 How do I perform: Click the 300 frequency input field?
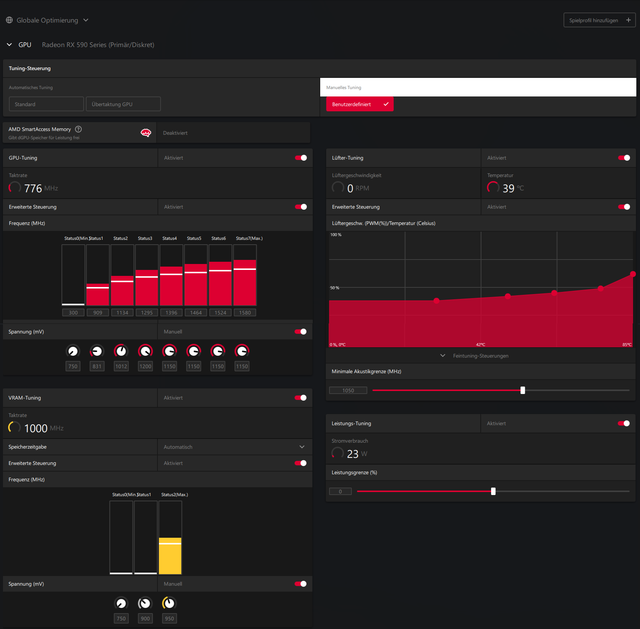73,313
